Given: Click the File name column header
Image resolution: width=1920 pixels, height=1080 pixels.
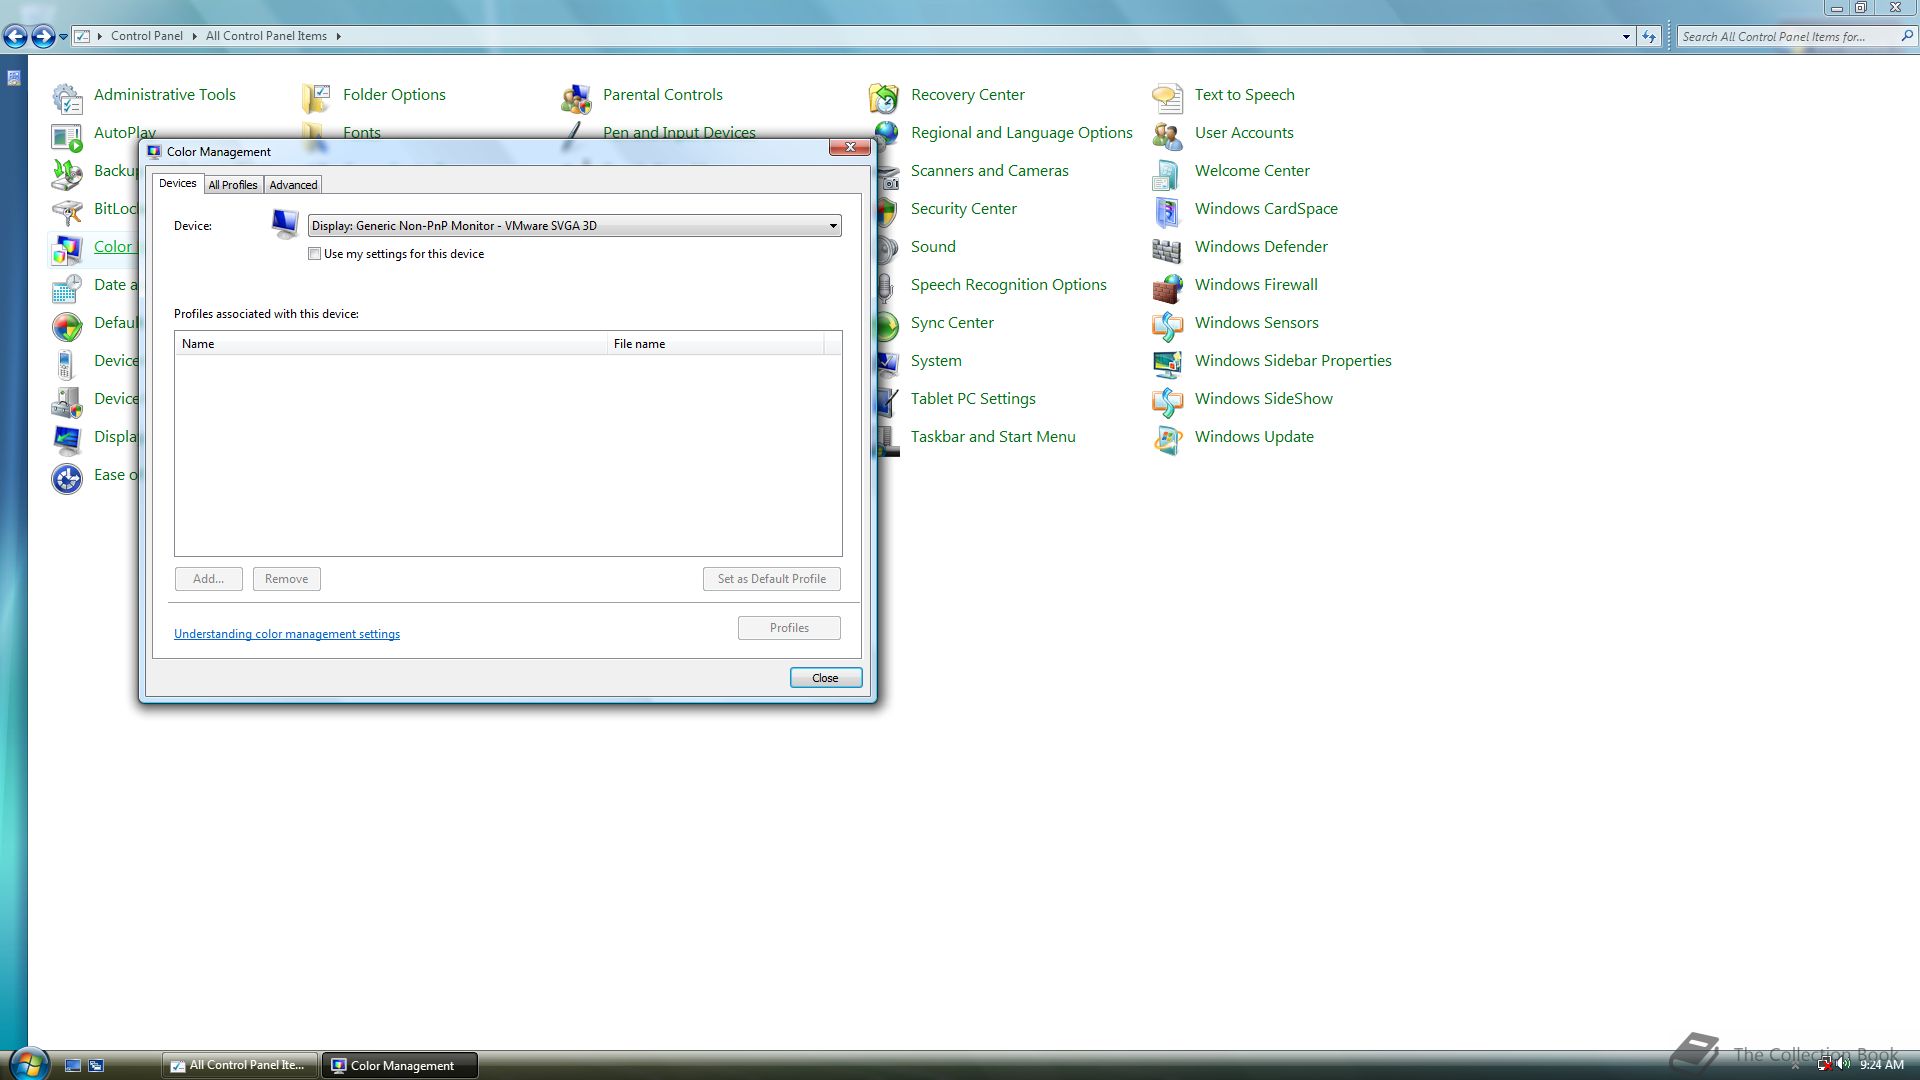Looking at the screenshot, I should [x=715, y=344].
